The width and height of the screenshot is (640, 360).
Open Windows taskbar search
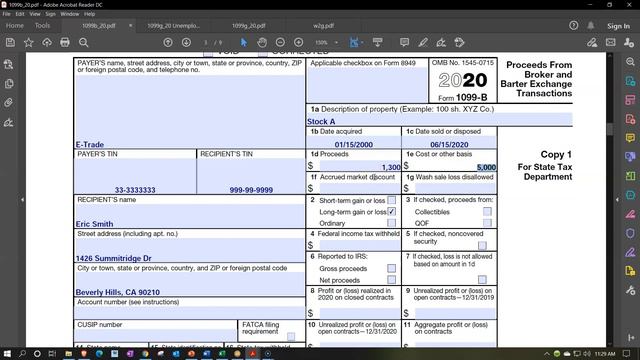22,353
